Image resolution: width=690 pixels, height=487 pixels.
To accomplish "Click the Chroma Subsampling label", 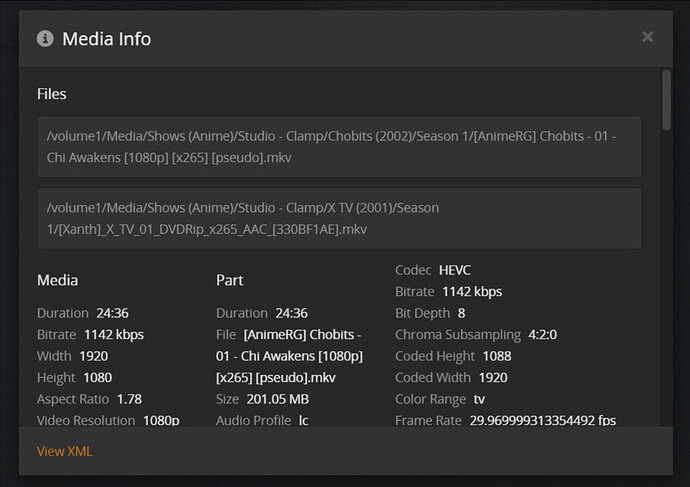I will [458, 335].
